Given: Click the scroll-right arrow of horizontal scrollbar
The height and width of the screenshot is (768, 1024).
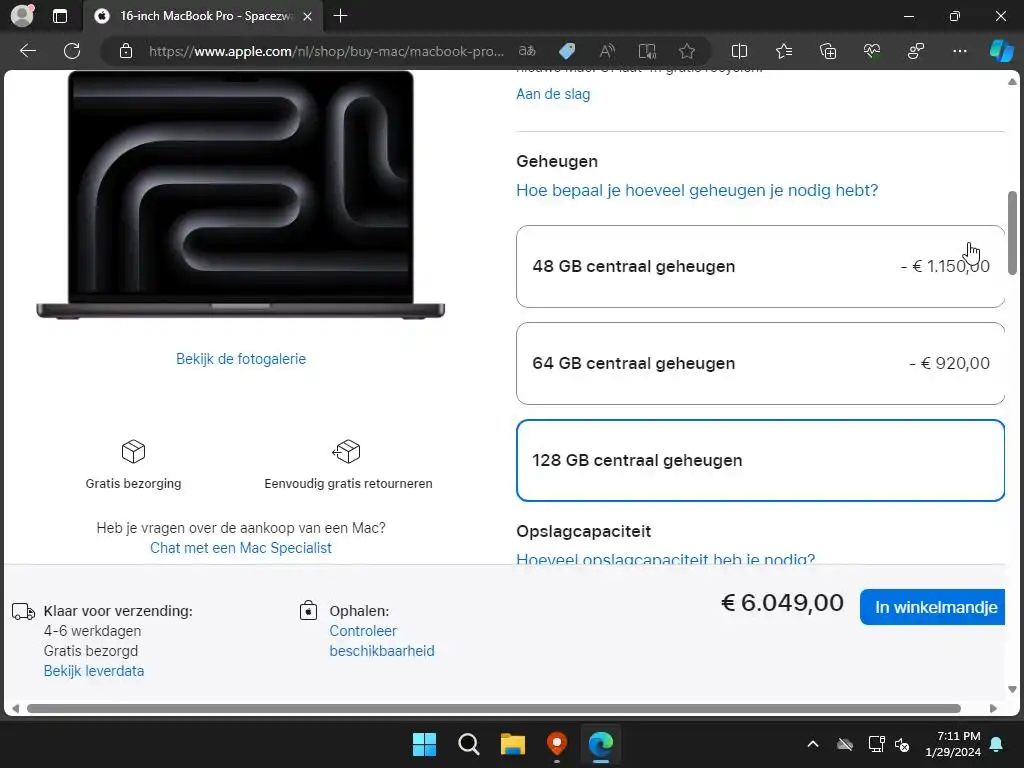Looking at the screenshot, I should coord(993,709).
